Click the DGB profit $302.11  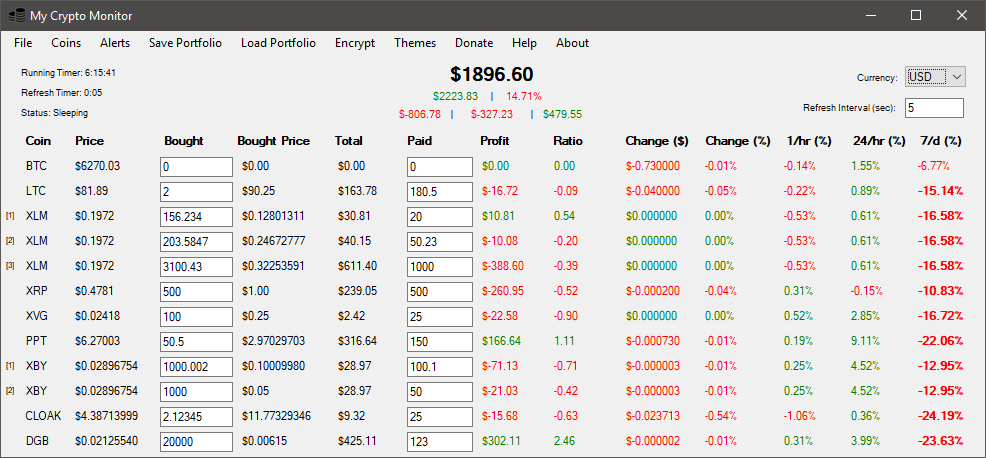coord(501,441)
